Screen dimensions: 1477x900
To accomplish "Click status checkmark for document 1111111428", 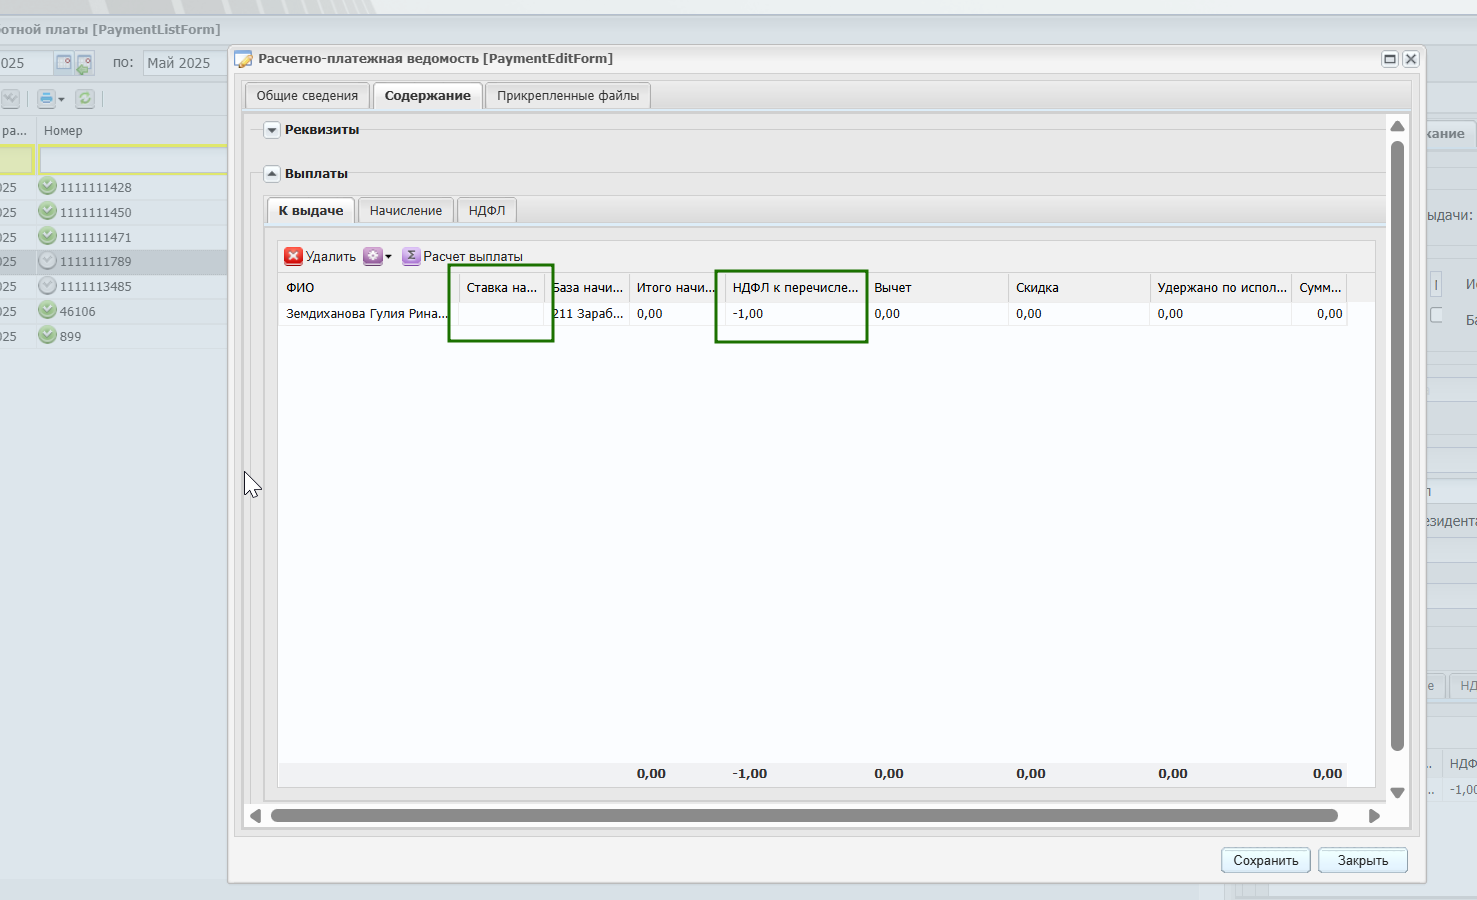I will point(47,186).
